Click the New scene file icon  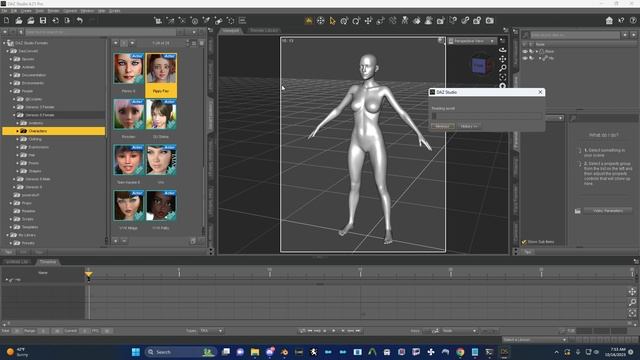tap(7, 20)
